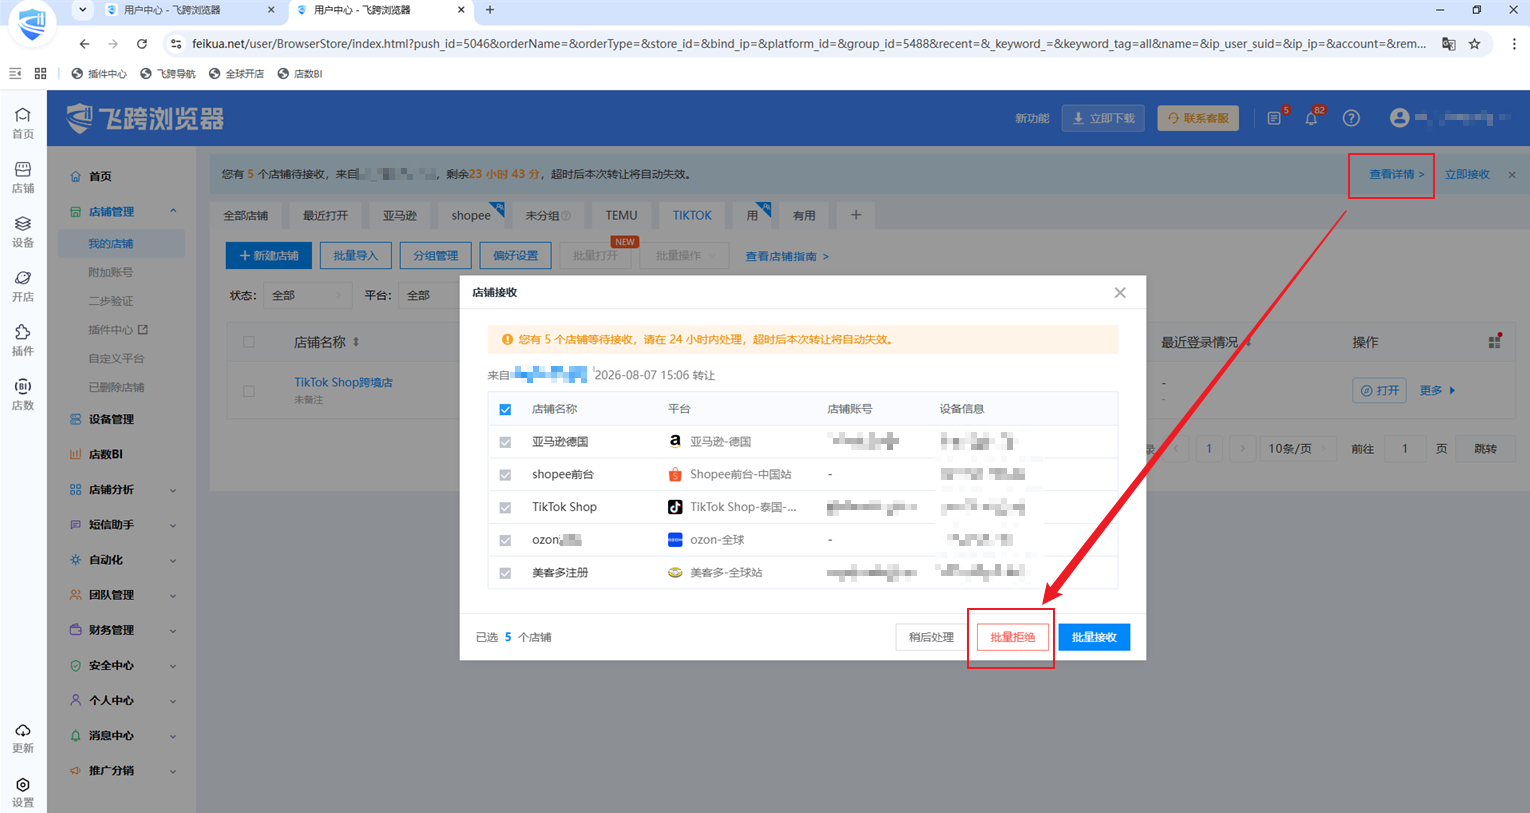
Task: Click the 立即接收 link in the banner
Action: [x=1467, y=175]
